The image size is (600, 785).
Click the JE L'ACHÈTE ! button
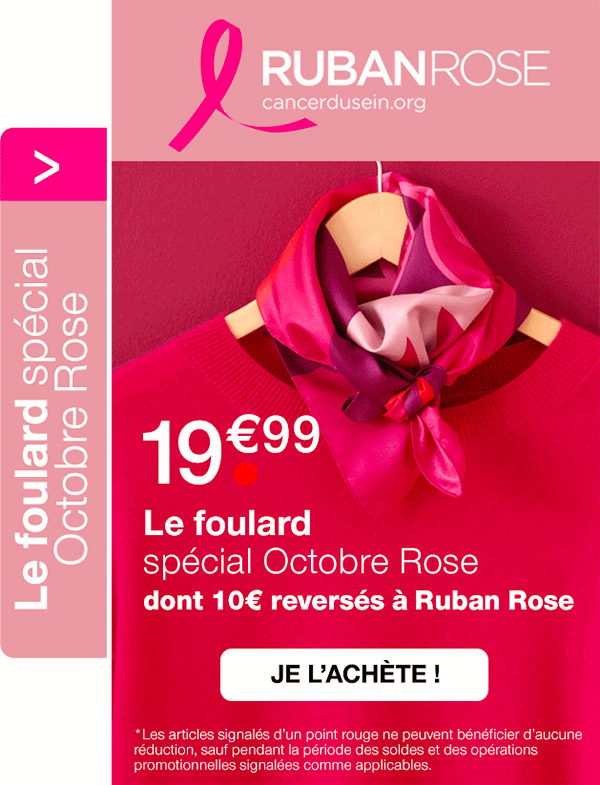pos(354,674)
